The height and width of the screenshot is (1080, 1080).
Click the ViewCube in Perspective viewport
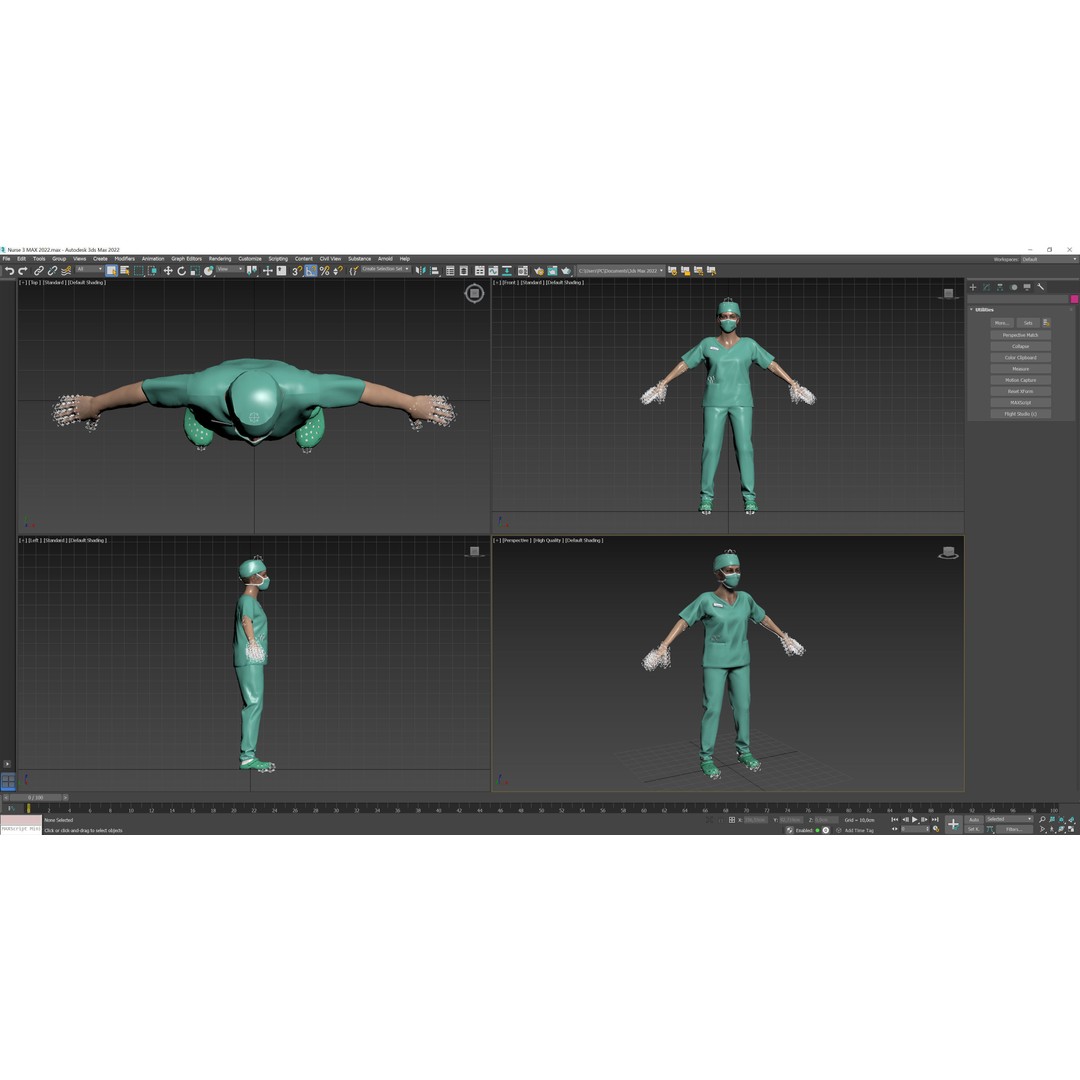(948, 553)
